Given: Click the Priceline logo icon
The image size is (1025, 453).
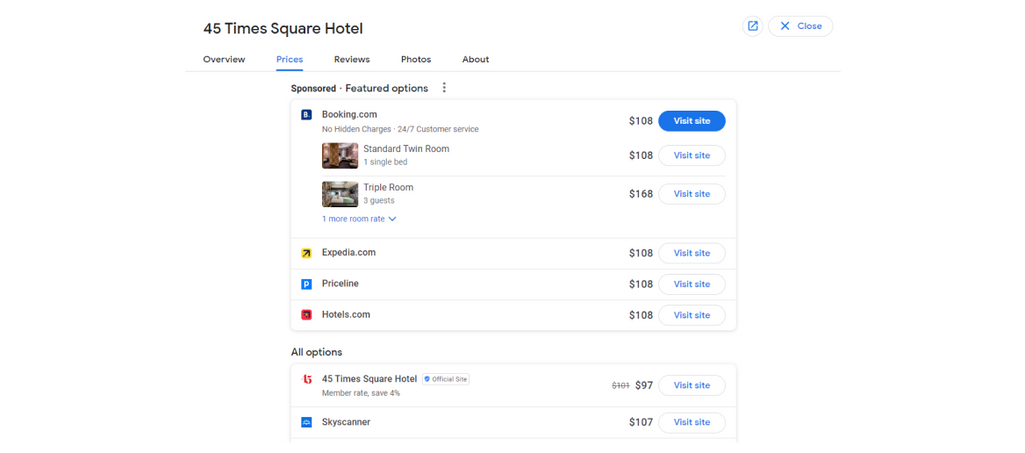Looking at the screenshot, I should (306, 284).
